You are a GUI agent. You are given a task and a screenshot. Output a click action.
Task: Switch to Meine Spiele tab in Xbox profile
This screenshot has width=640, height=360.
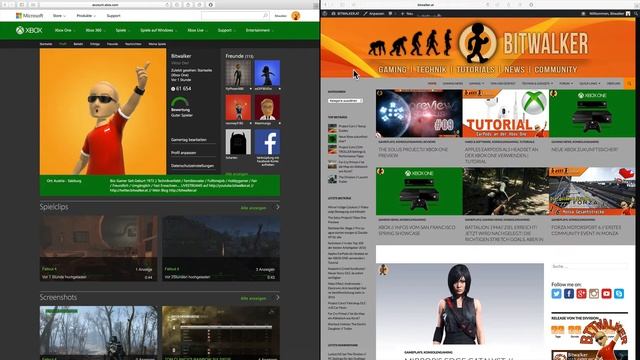point(157,44)
